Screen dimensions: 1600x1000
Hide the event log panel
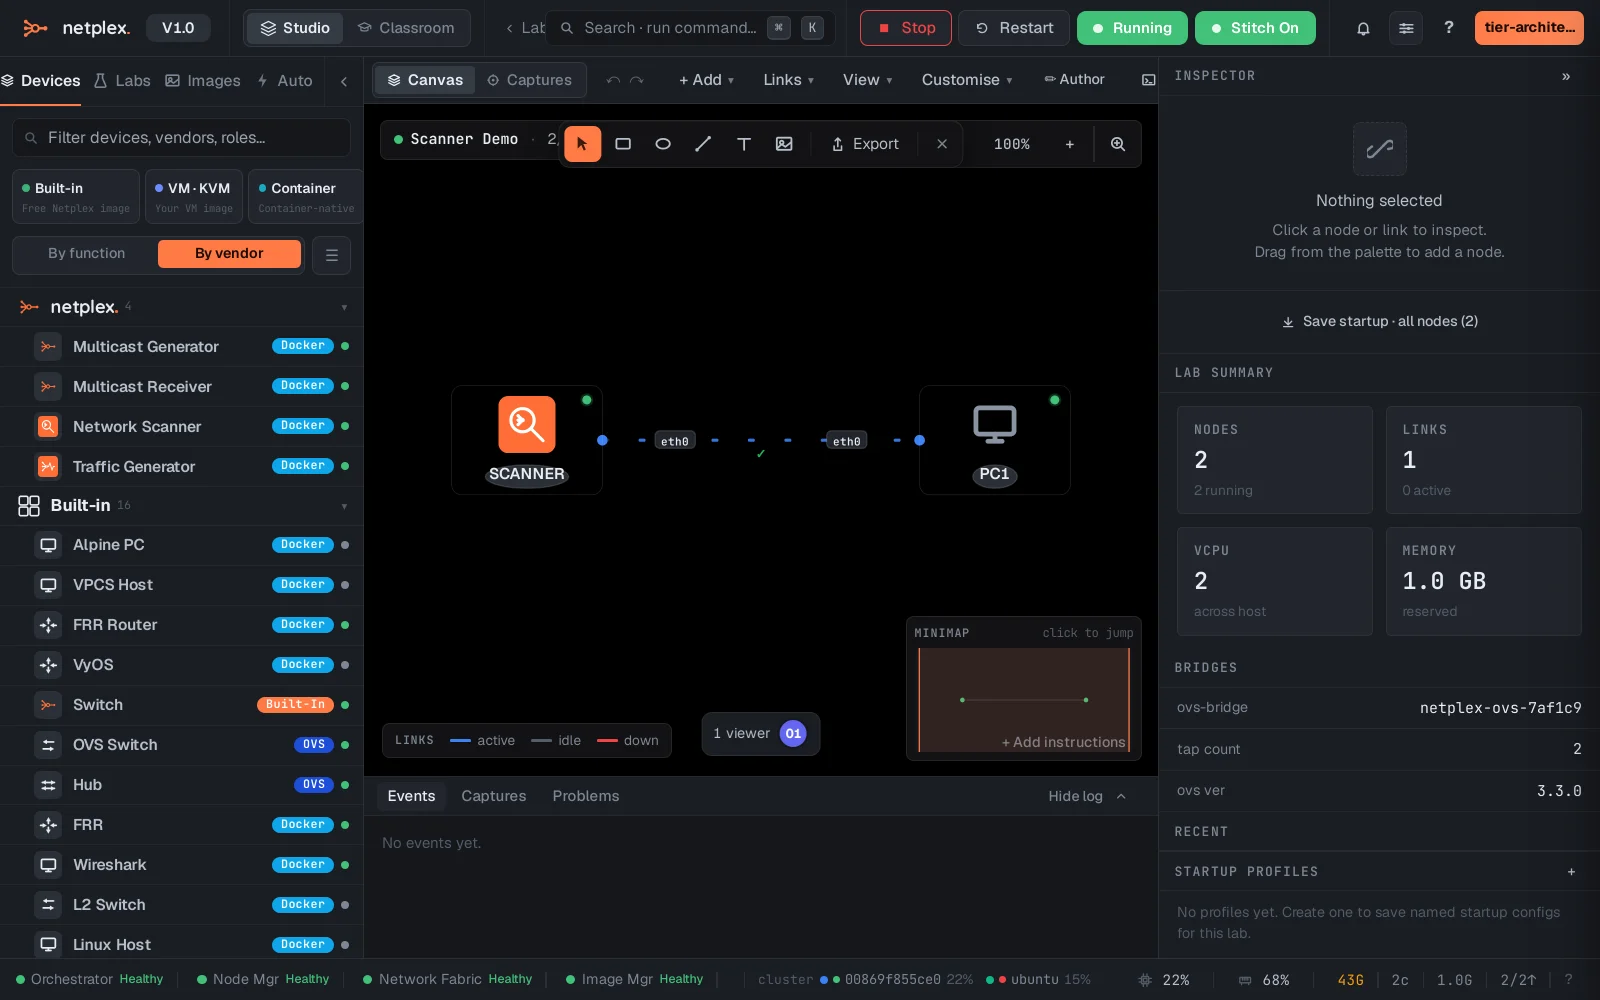1087,797
